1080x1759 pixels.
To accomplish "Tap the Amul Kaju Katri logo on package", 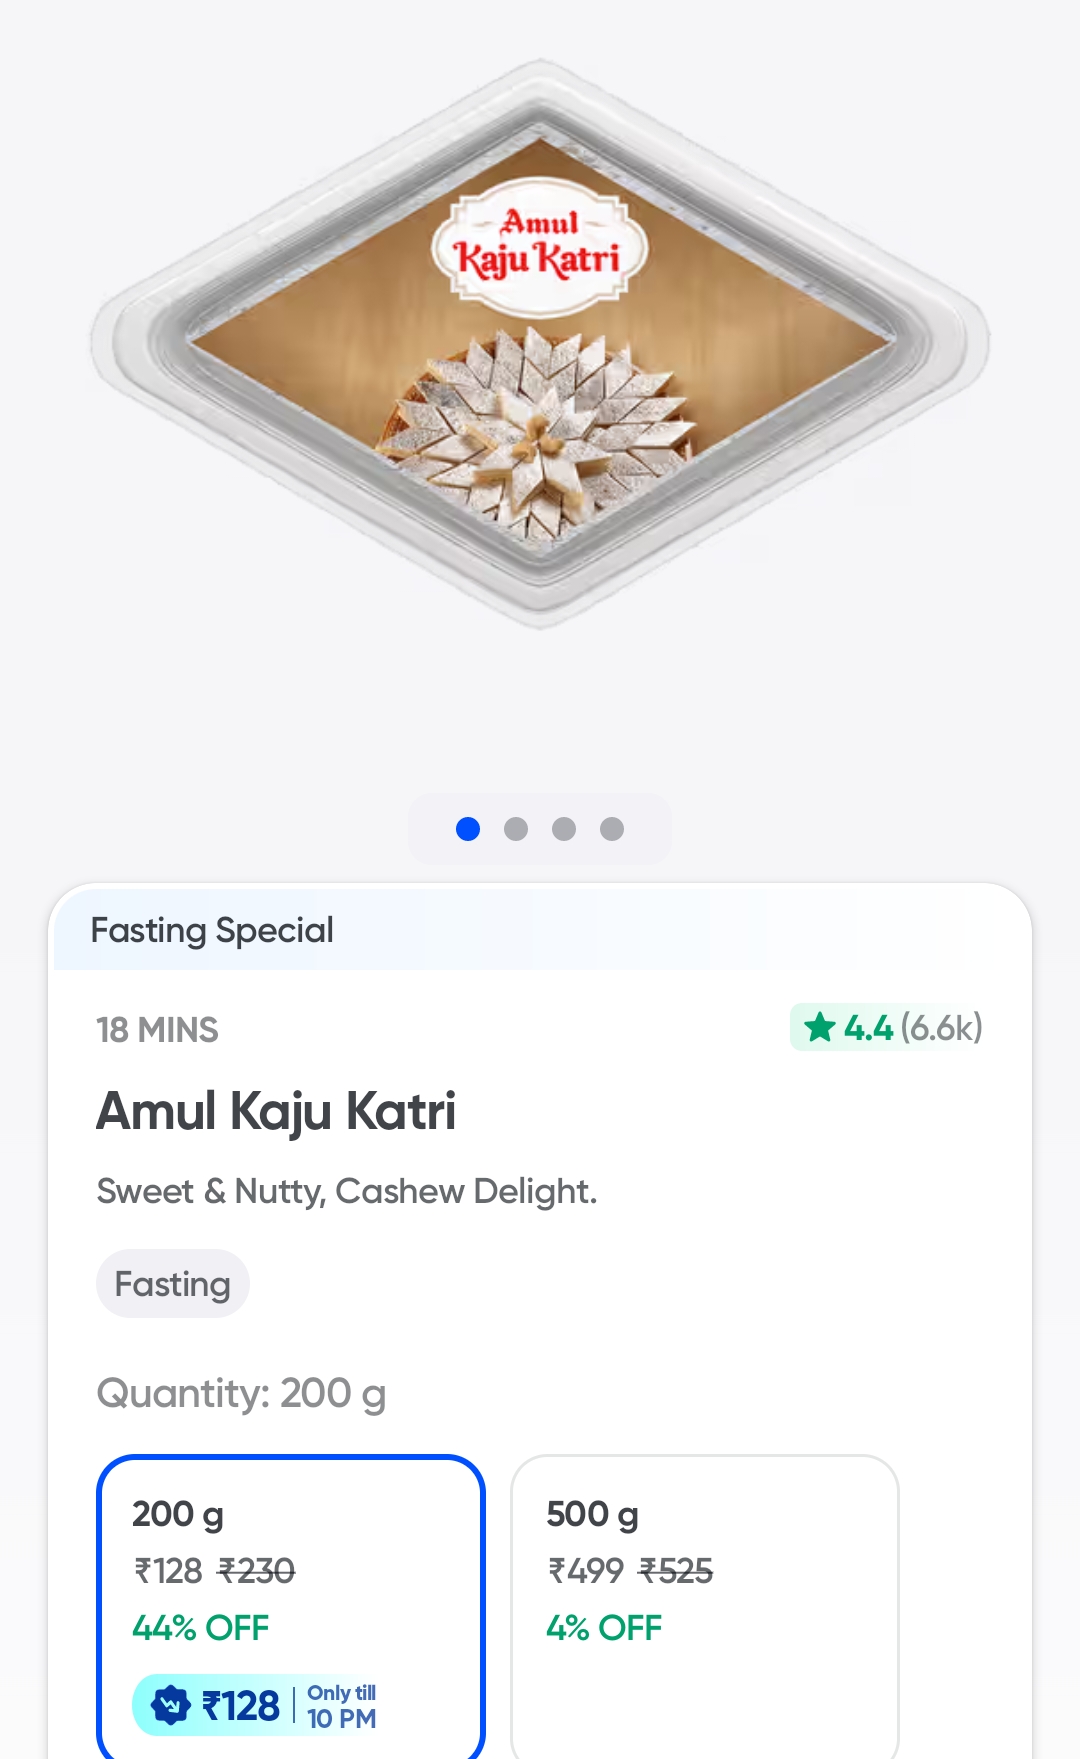I will 539,241.
